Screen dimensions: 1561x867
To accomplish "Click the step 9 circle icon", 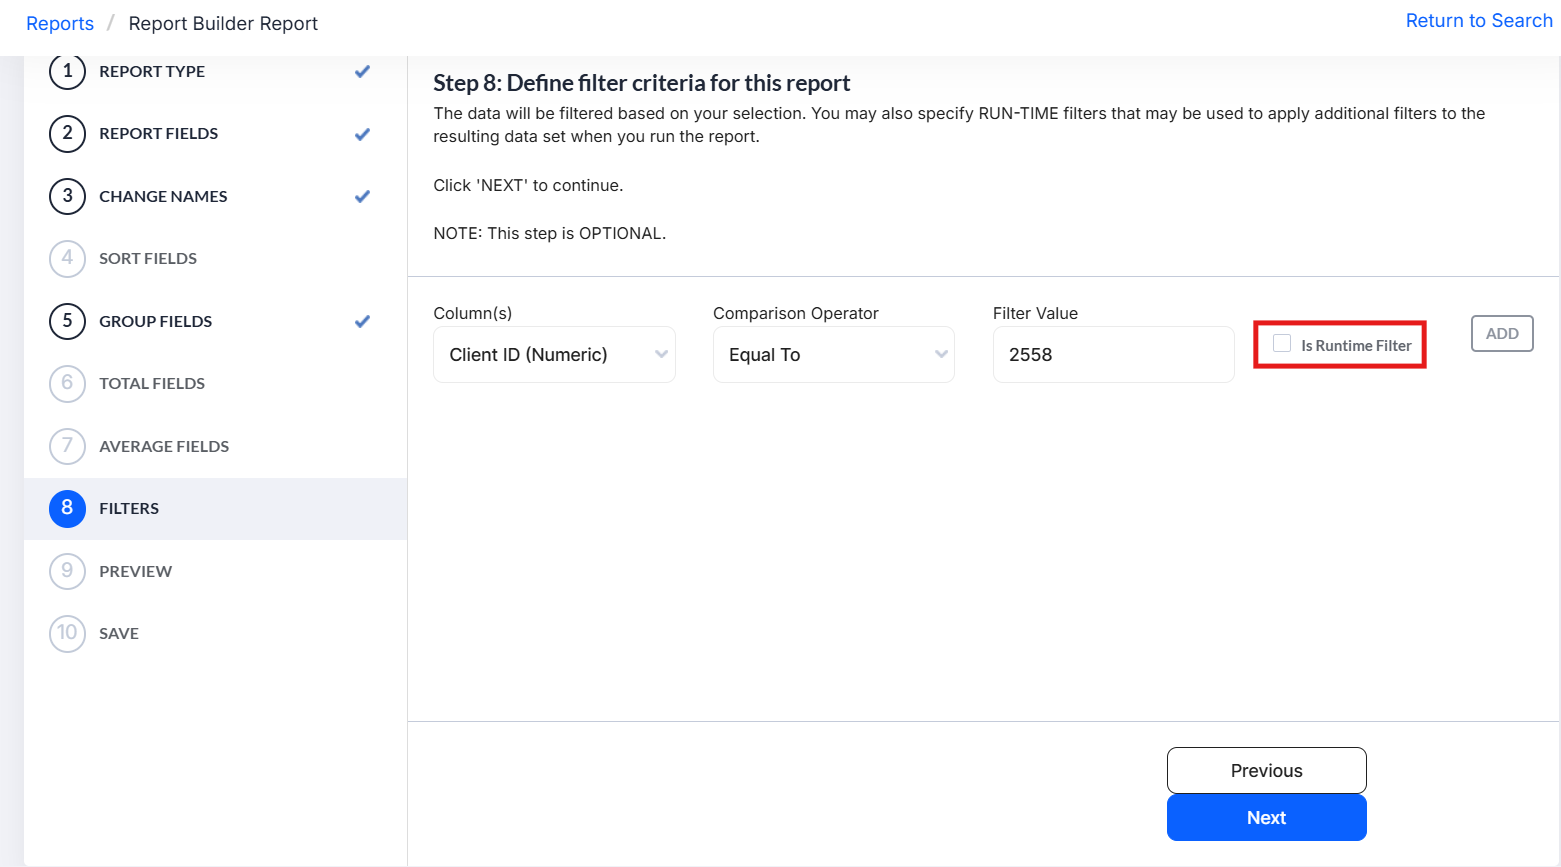I will [67, 571].
